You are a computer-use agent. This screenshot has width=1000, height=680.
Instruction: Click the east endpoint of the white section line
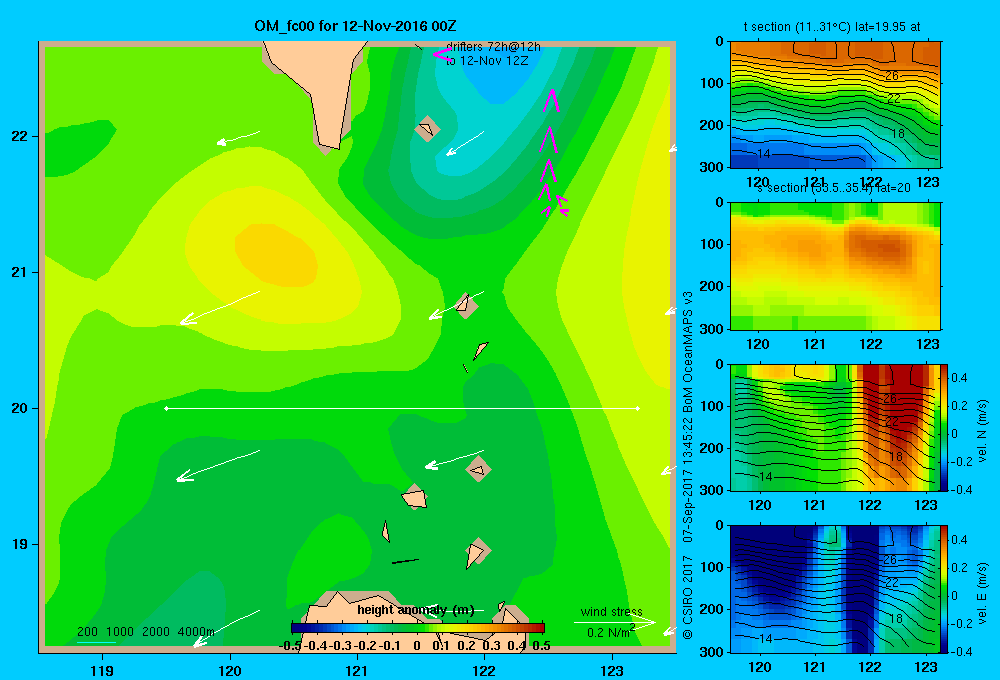pyautogui.click(x=638, y=408)
